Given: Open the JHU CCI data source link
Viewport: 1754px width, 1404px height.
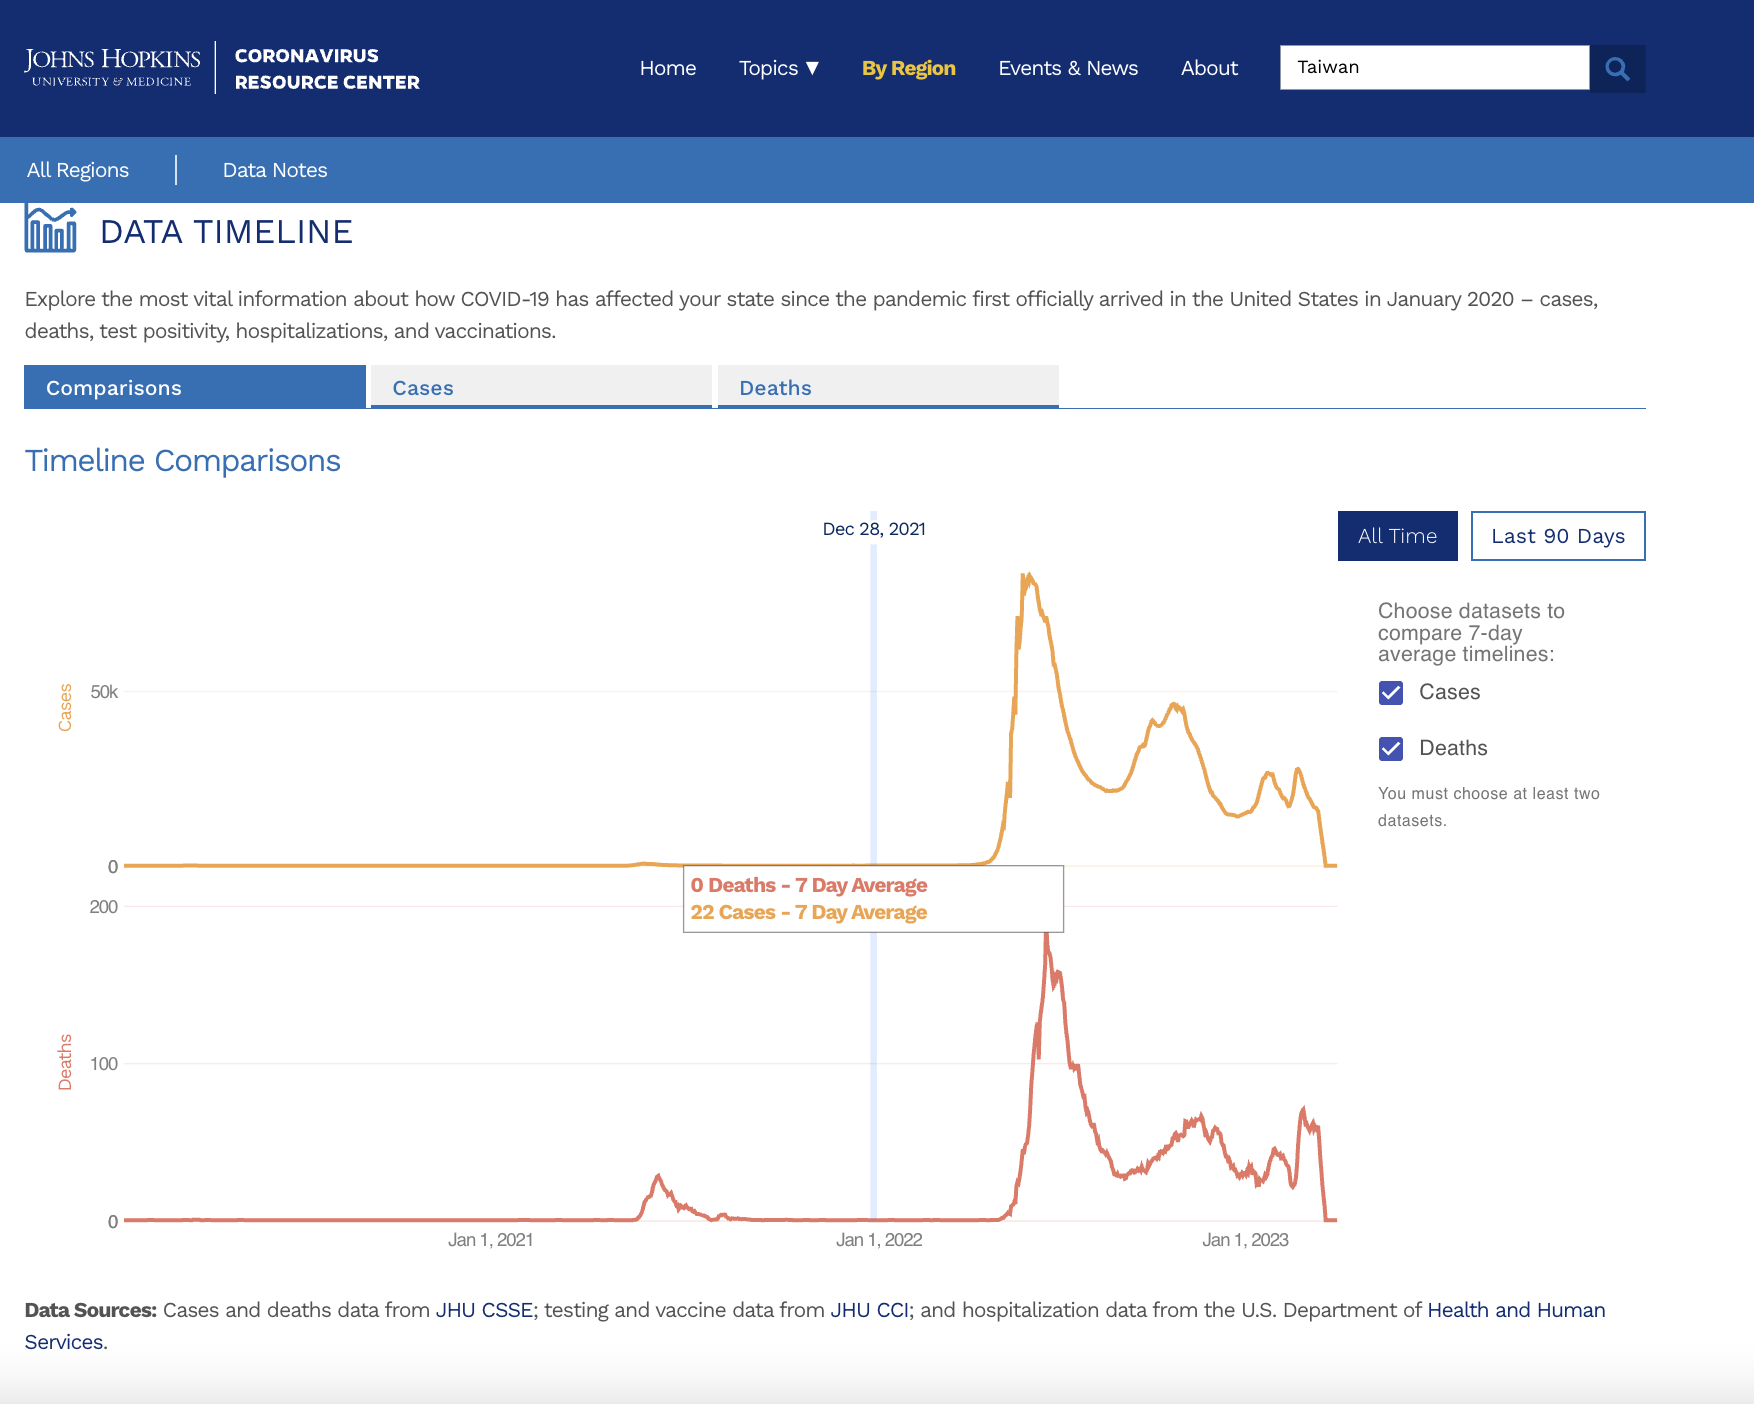Looking at the screenshot, I should (x=869, y=1310).
